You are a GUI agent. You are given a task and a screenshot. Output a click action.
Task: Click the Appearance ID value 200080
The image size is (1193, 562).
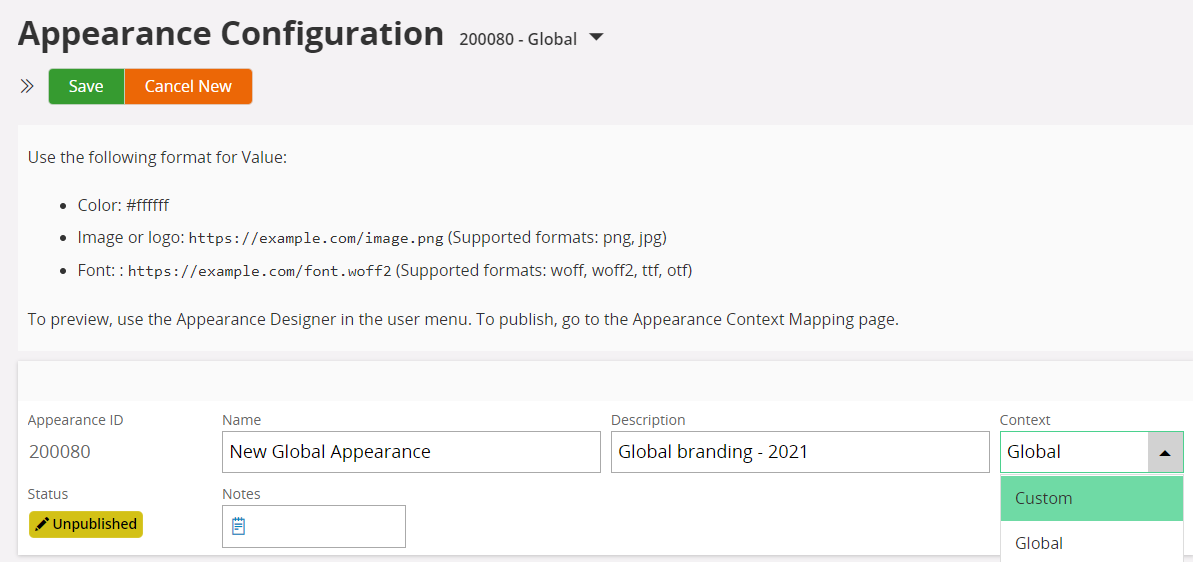[60, 452]
